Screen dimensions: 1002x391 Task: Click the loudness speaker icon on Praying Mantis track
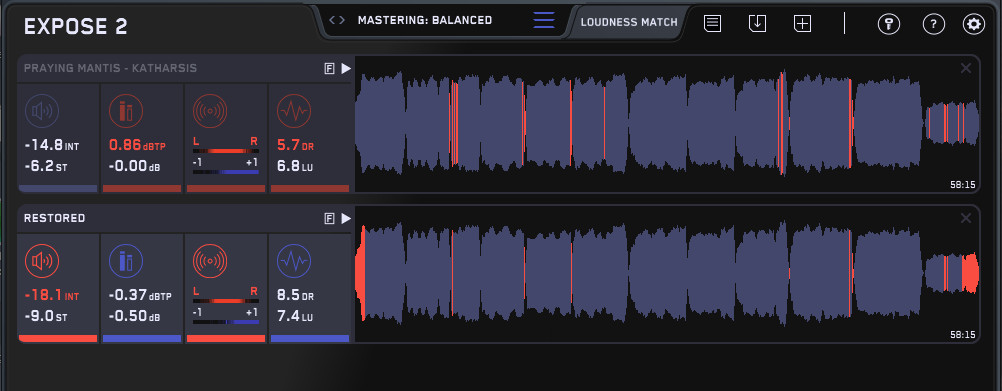point(42,111)
